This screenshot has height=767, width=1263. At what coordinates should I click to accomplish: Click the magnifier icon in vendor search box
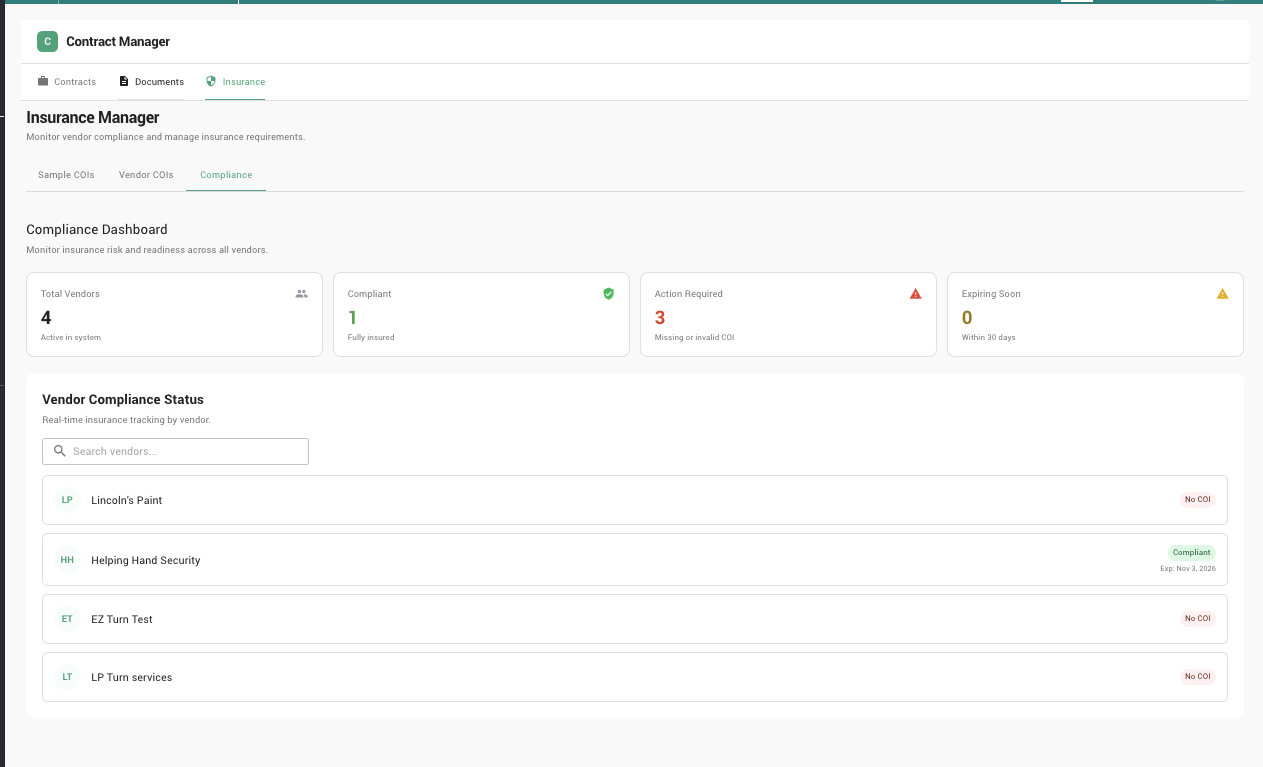coord(60,451)
